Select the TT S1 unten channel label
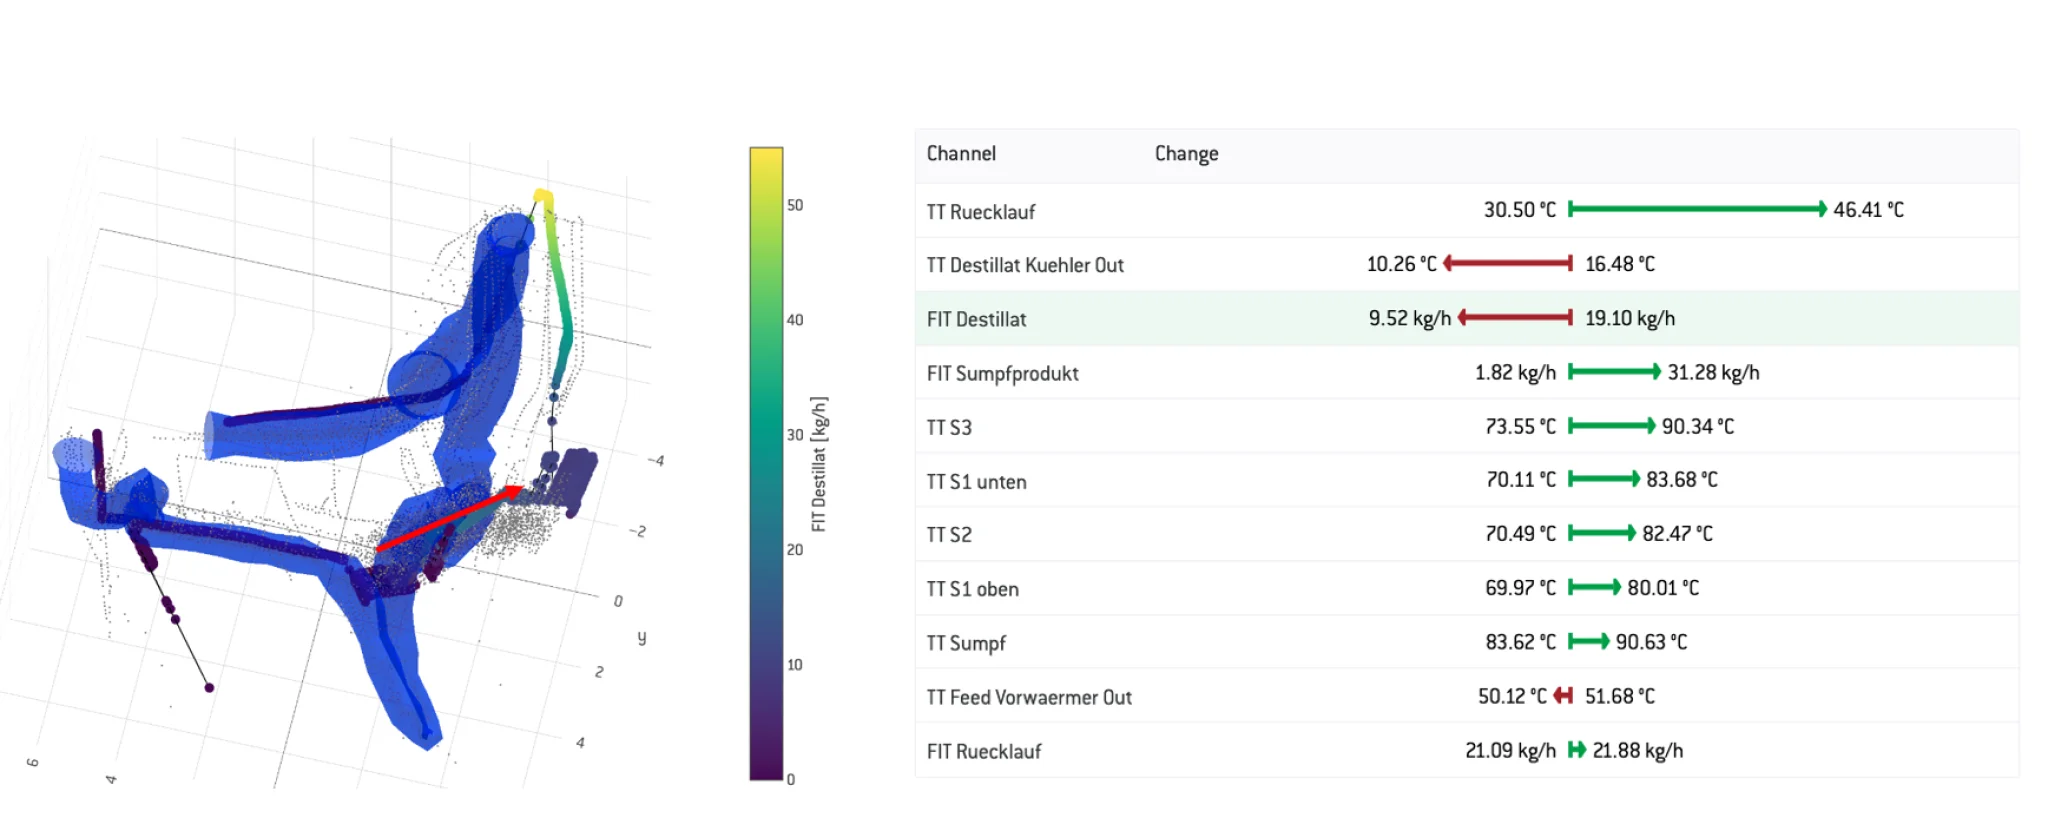The width and height of the screenshot is (2048, 818). coord(976,481)
